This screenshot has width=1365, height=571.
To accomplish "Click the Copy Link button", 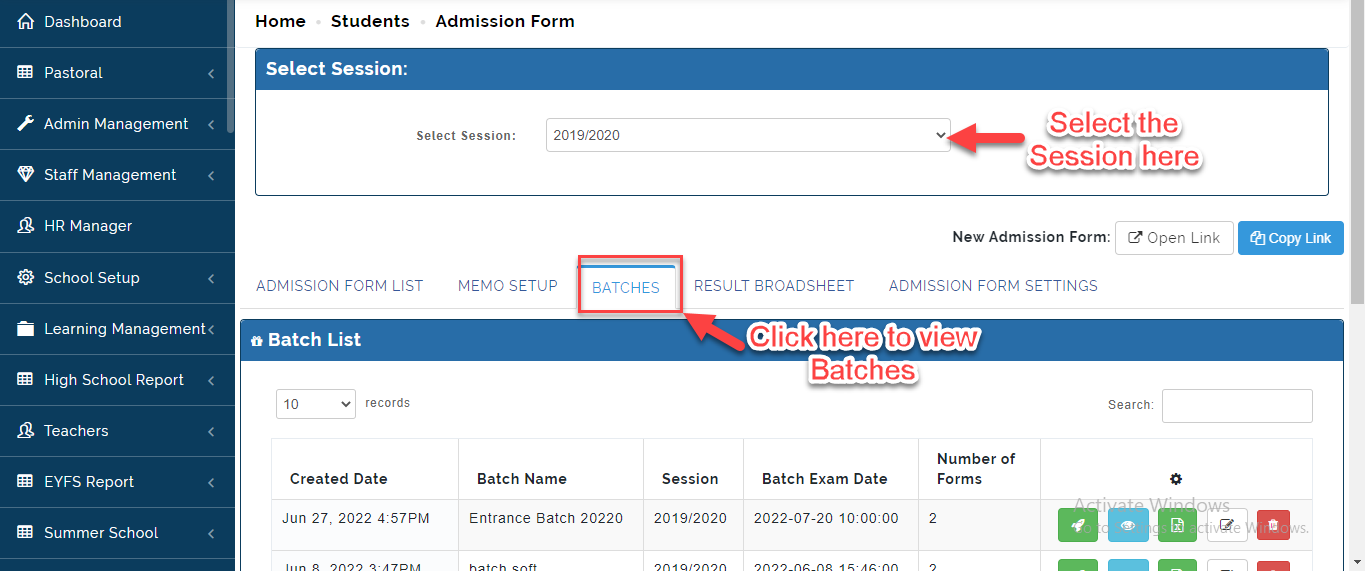I will (x=1291, y=238).
